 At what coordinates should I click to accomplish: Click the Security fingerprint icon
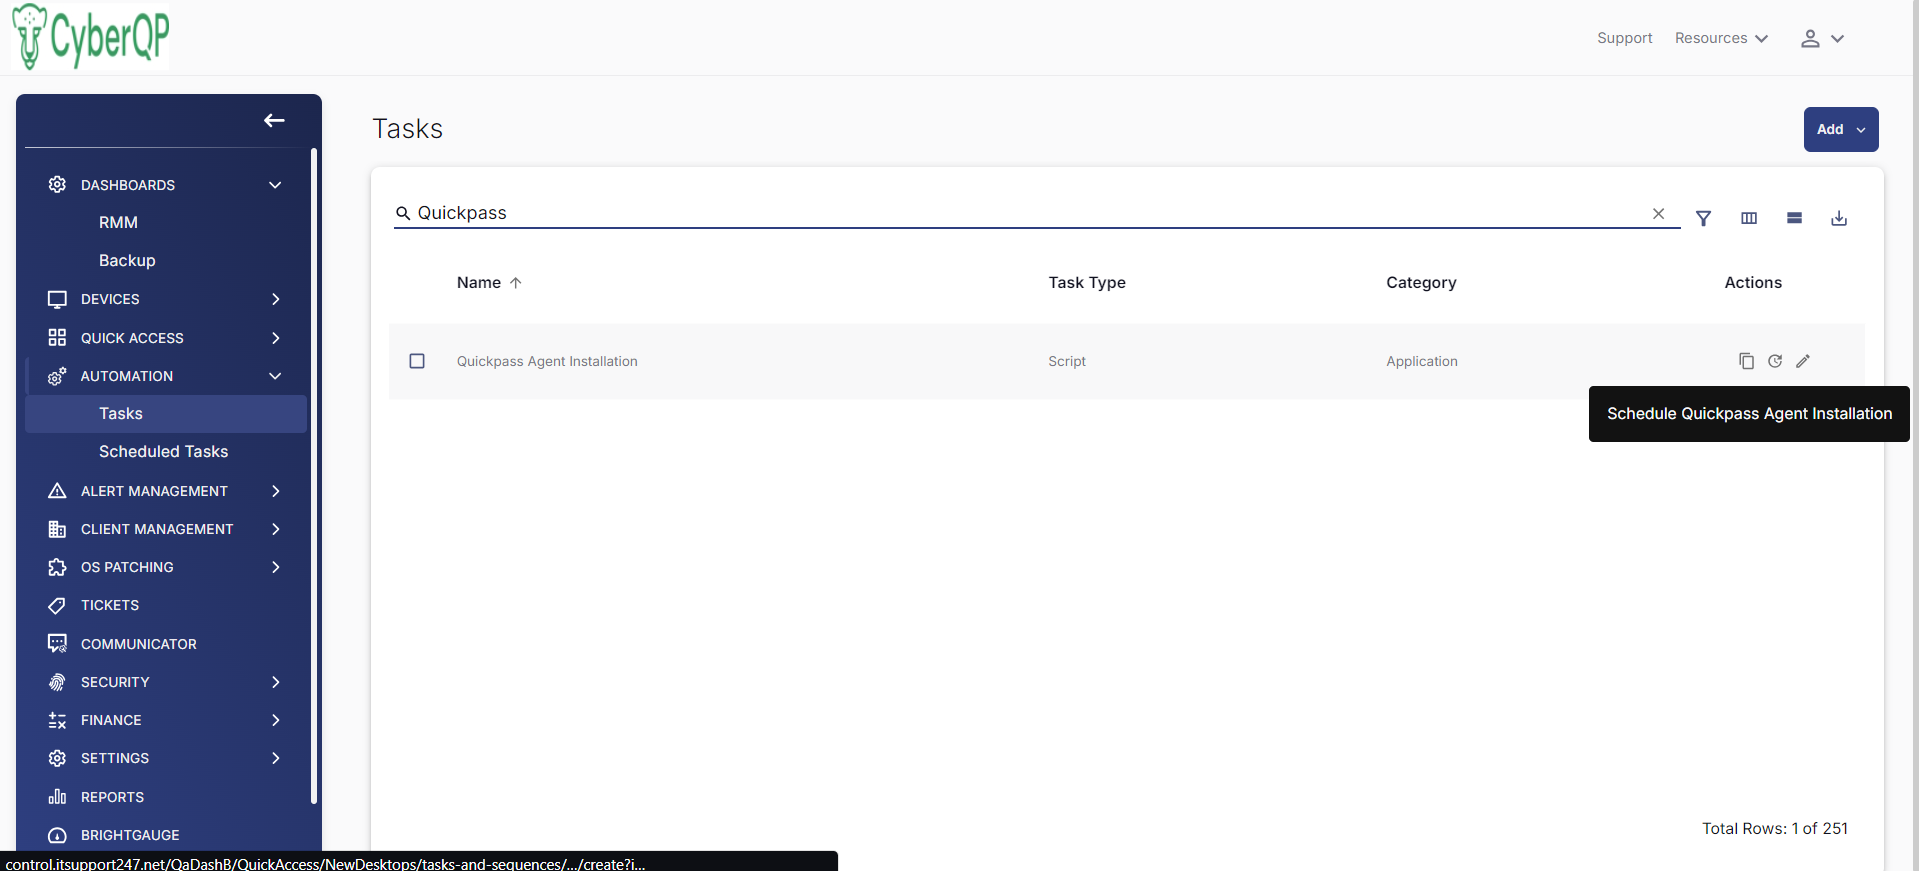pyautogui.click(x=57, y=682)
